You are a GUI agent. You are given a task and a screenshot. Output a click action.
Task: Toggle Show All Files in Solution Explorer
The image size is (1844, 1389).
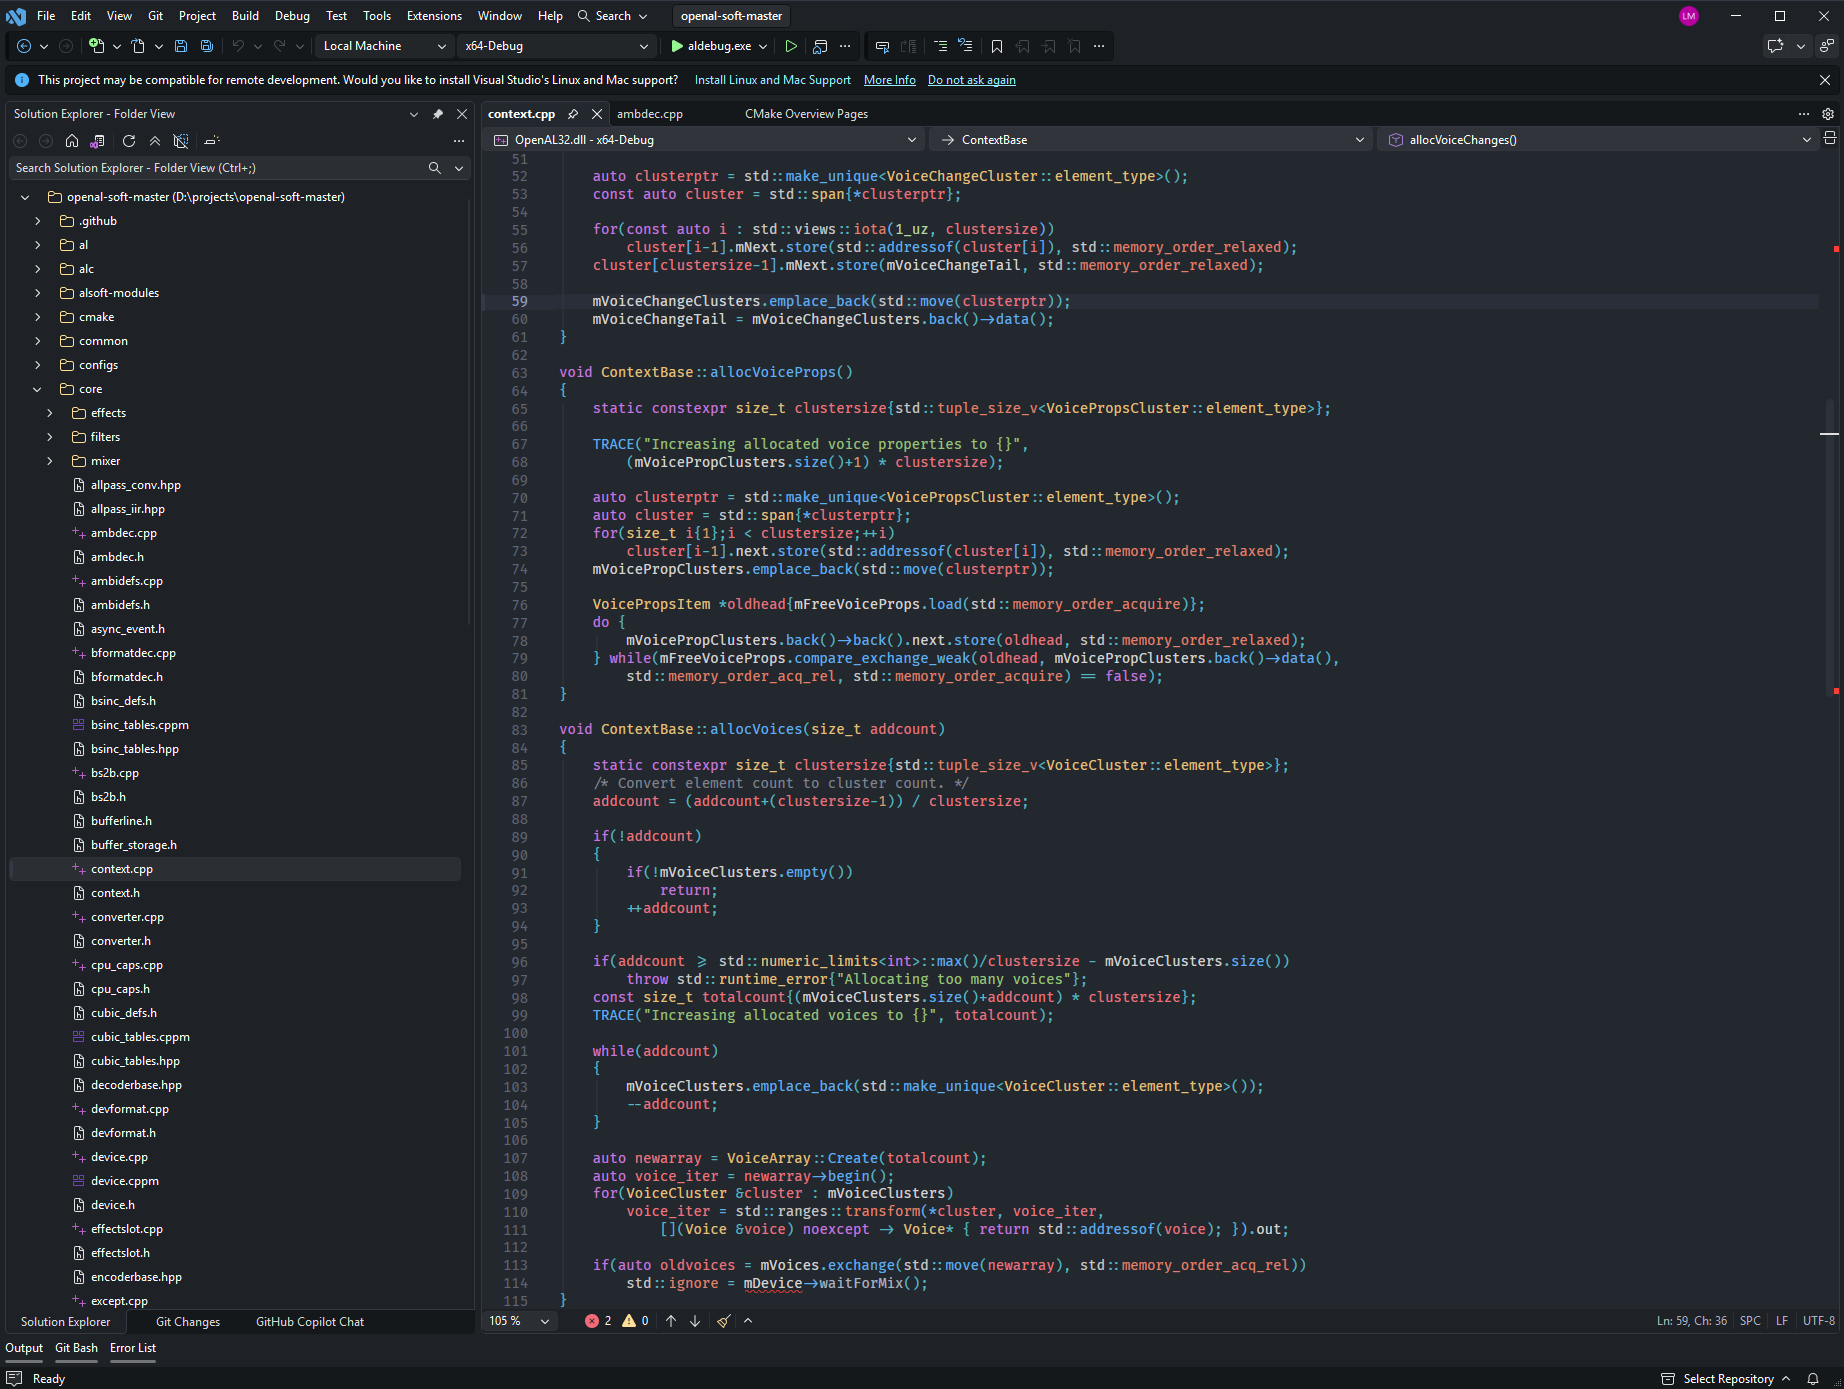[x=181, y=141]
